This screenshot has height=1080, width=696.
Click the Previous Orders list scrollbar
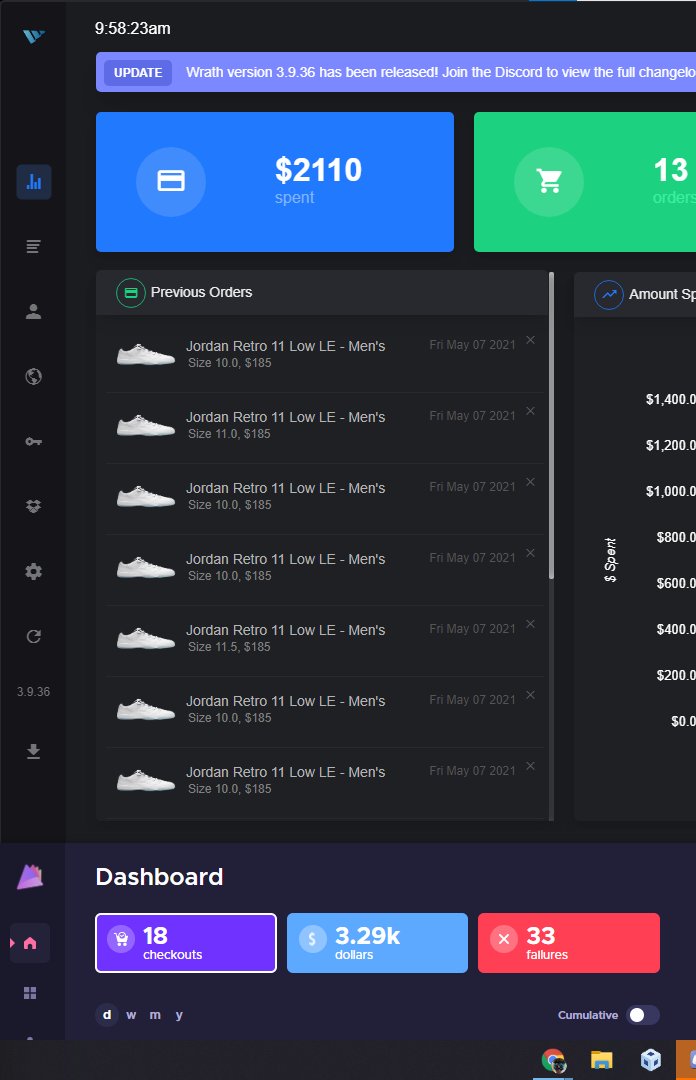click(551, 426)
